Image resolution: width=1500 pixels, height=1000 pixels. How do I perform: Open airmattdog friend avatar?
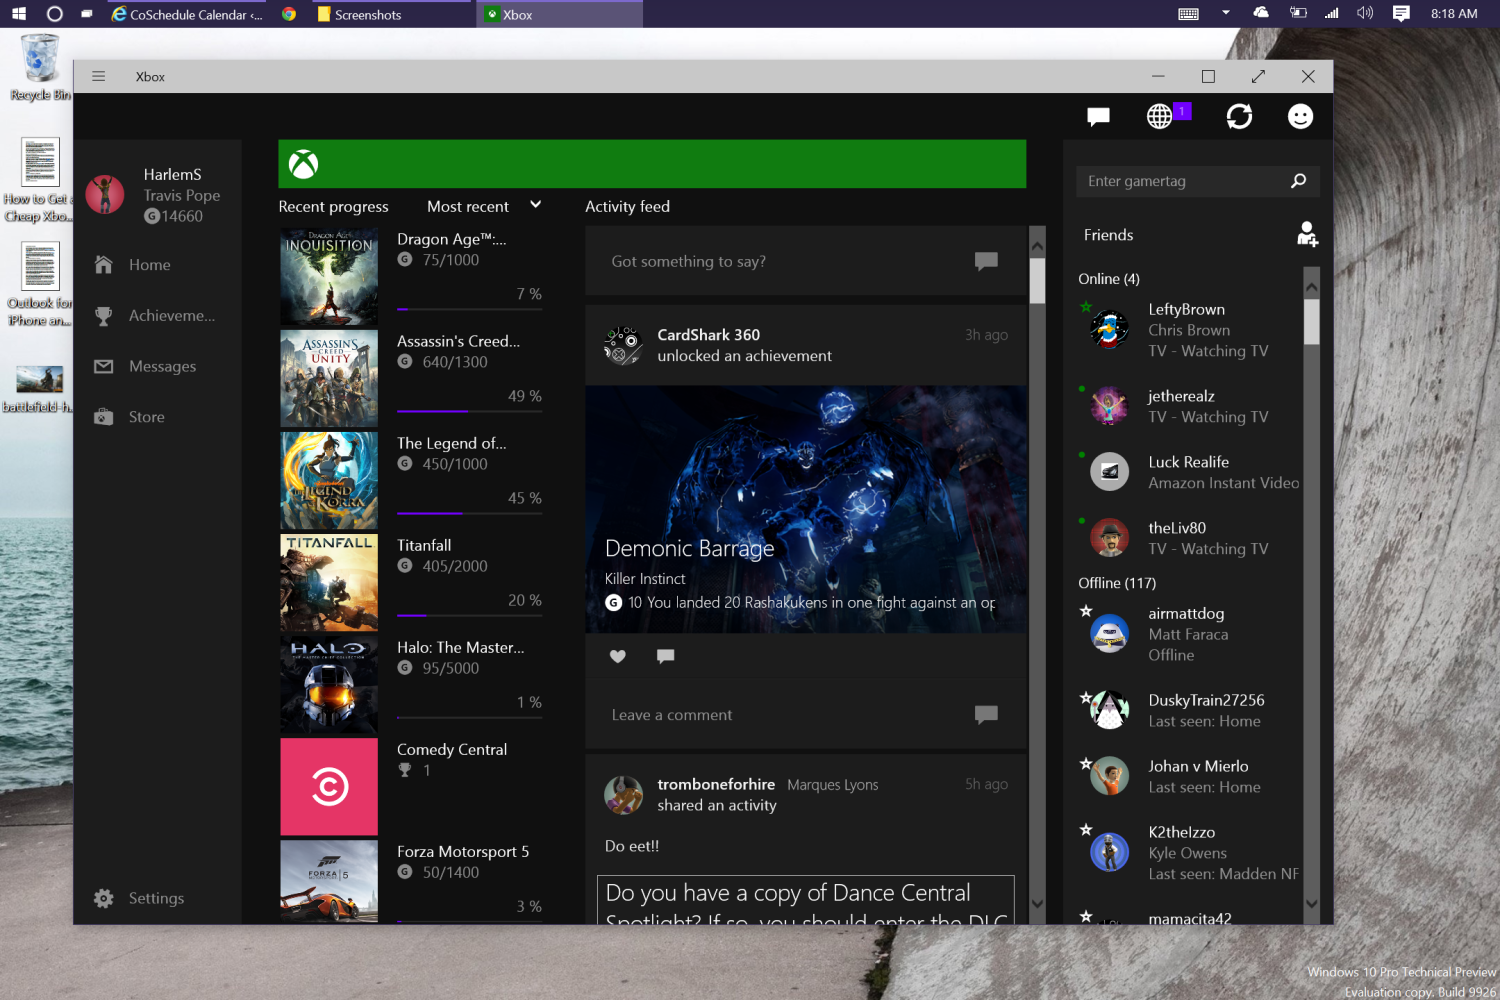pos(1109,634)
